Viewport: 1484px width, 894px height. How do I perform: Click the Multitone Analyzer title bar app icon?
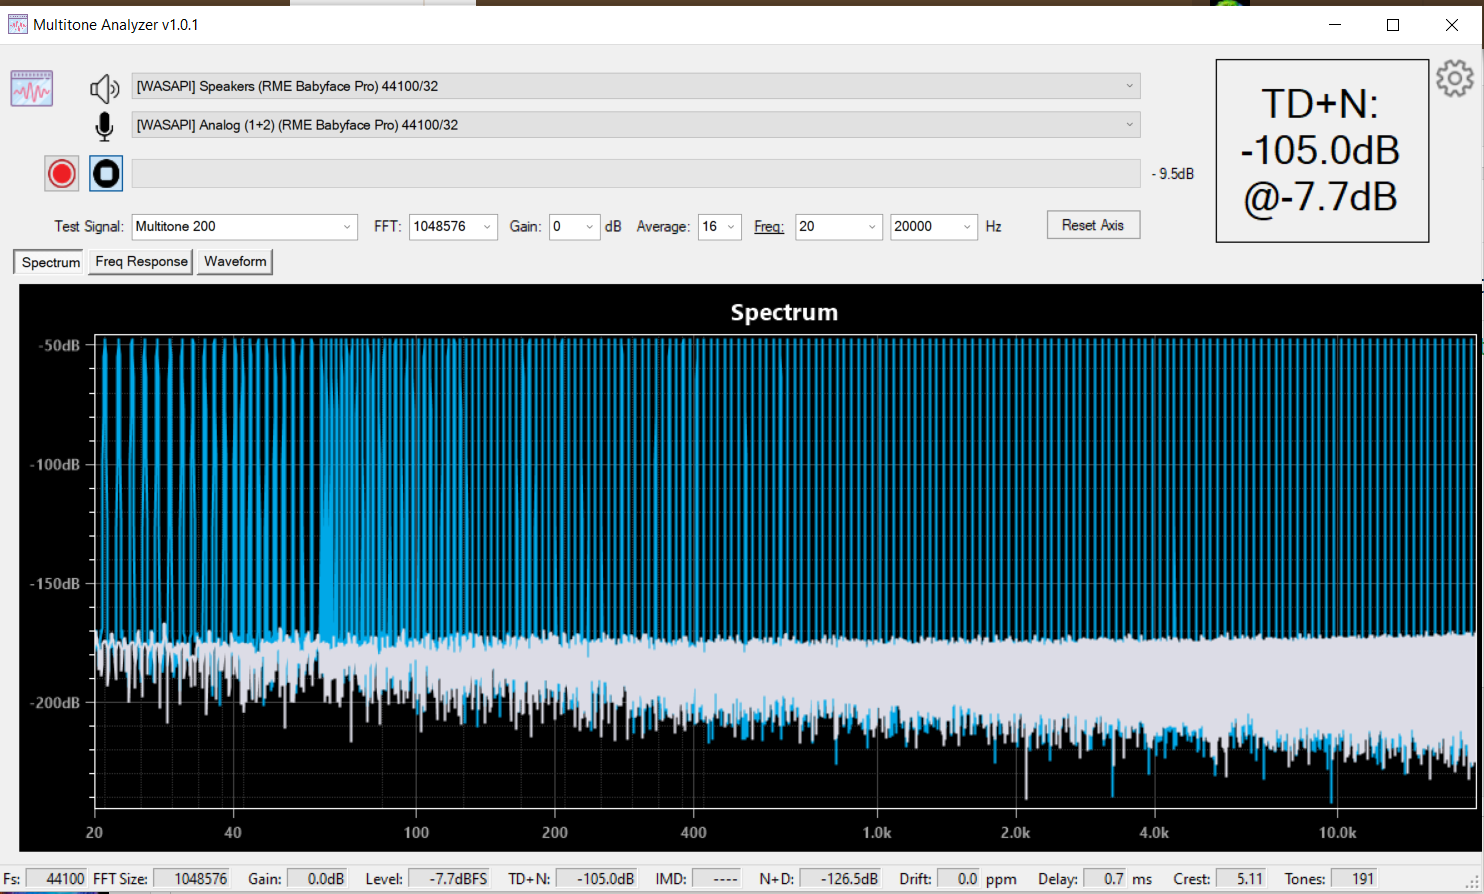click(18, 25)
